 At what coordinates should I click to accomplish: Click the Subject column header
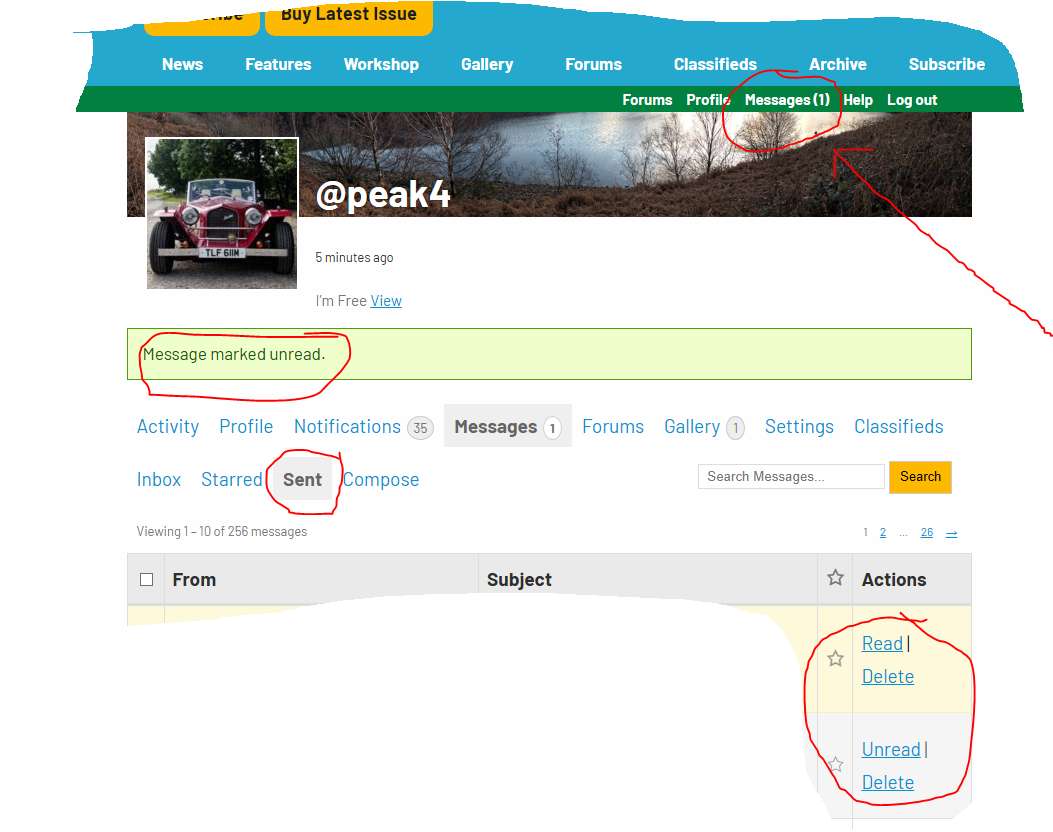pos(519,580)
